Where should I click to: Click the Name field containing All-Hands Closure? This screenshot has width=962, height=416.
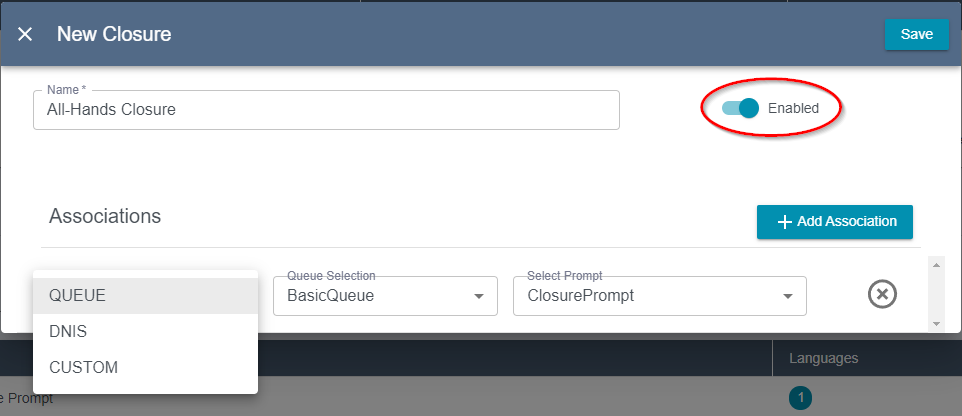pyautogui.click(x=326, y=110)
